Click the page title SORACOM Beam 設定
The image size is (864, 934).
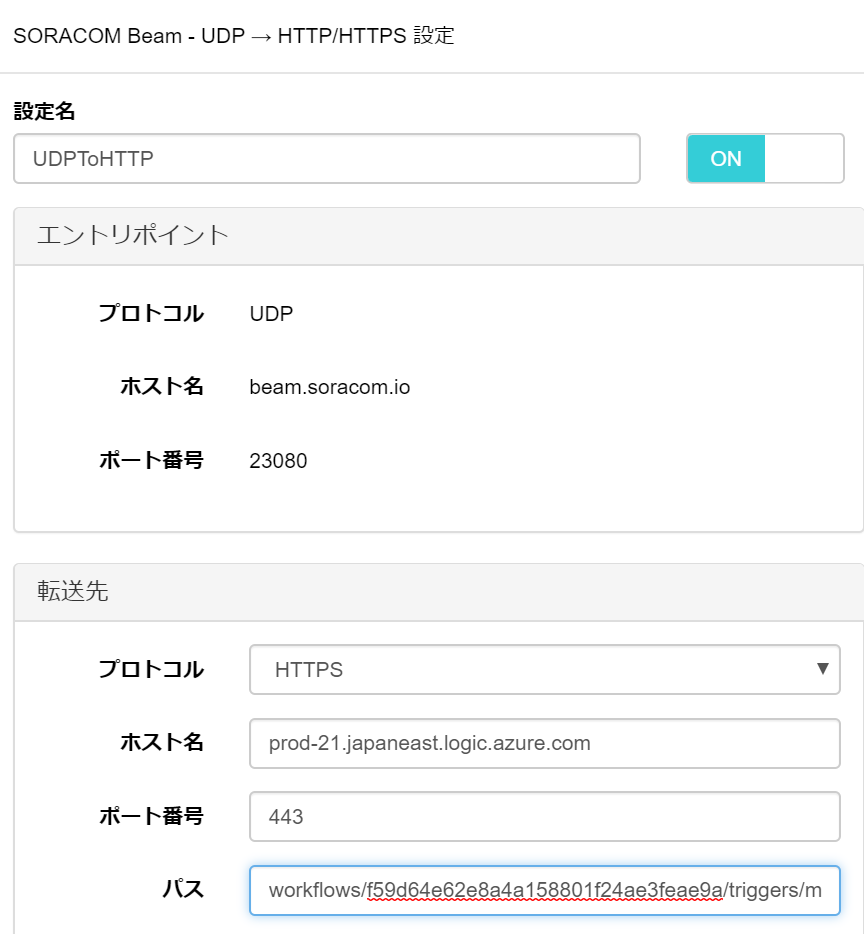(x=234, y=36)
